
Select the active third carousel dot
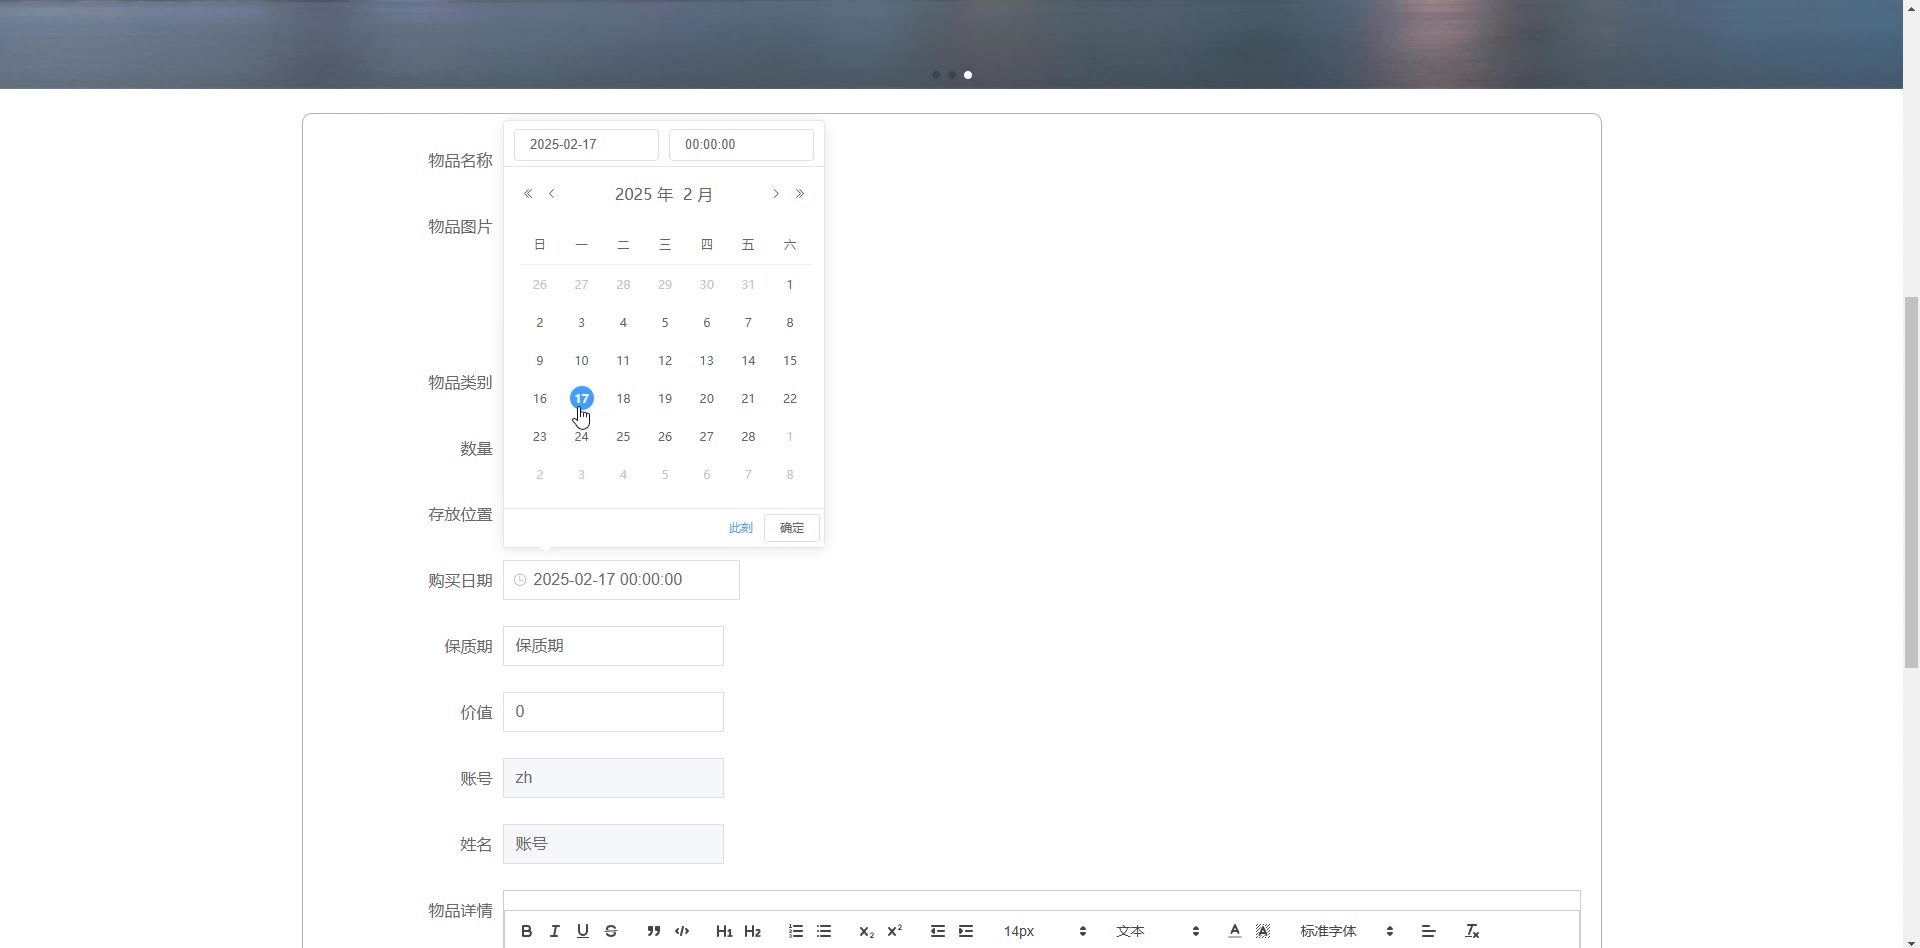pyautogui.click(x=968, y=75)
